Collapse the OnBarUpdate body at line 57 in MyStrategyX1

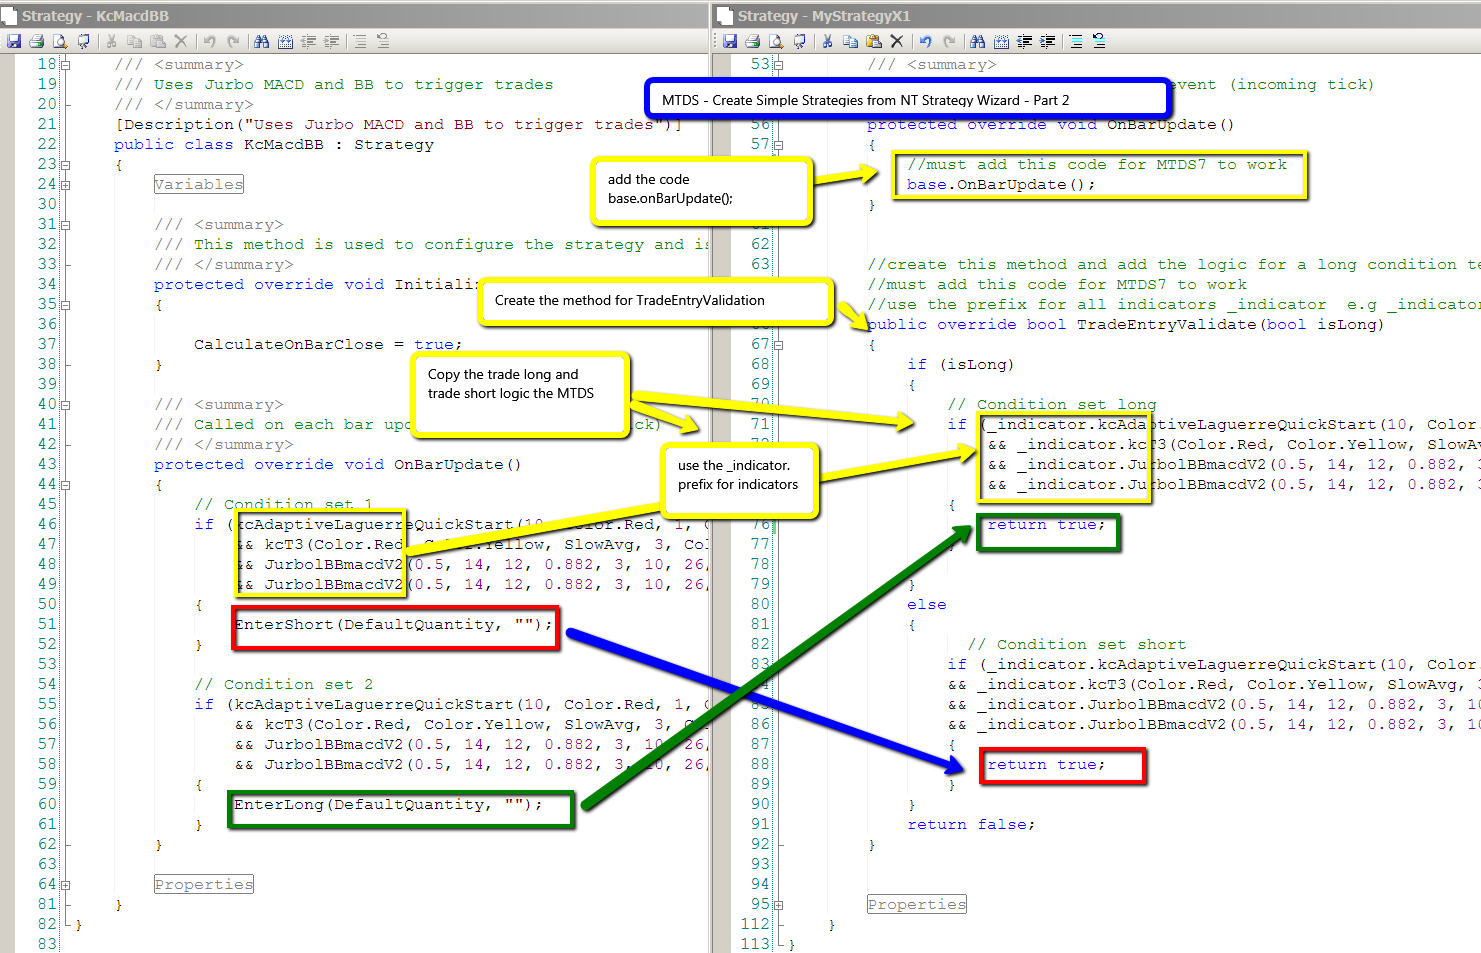pos(778,145)
